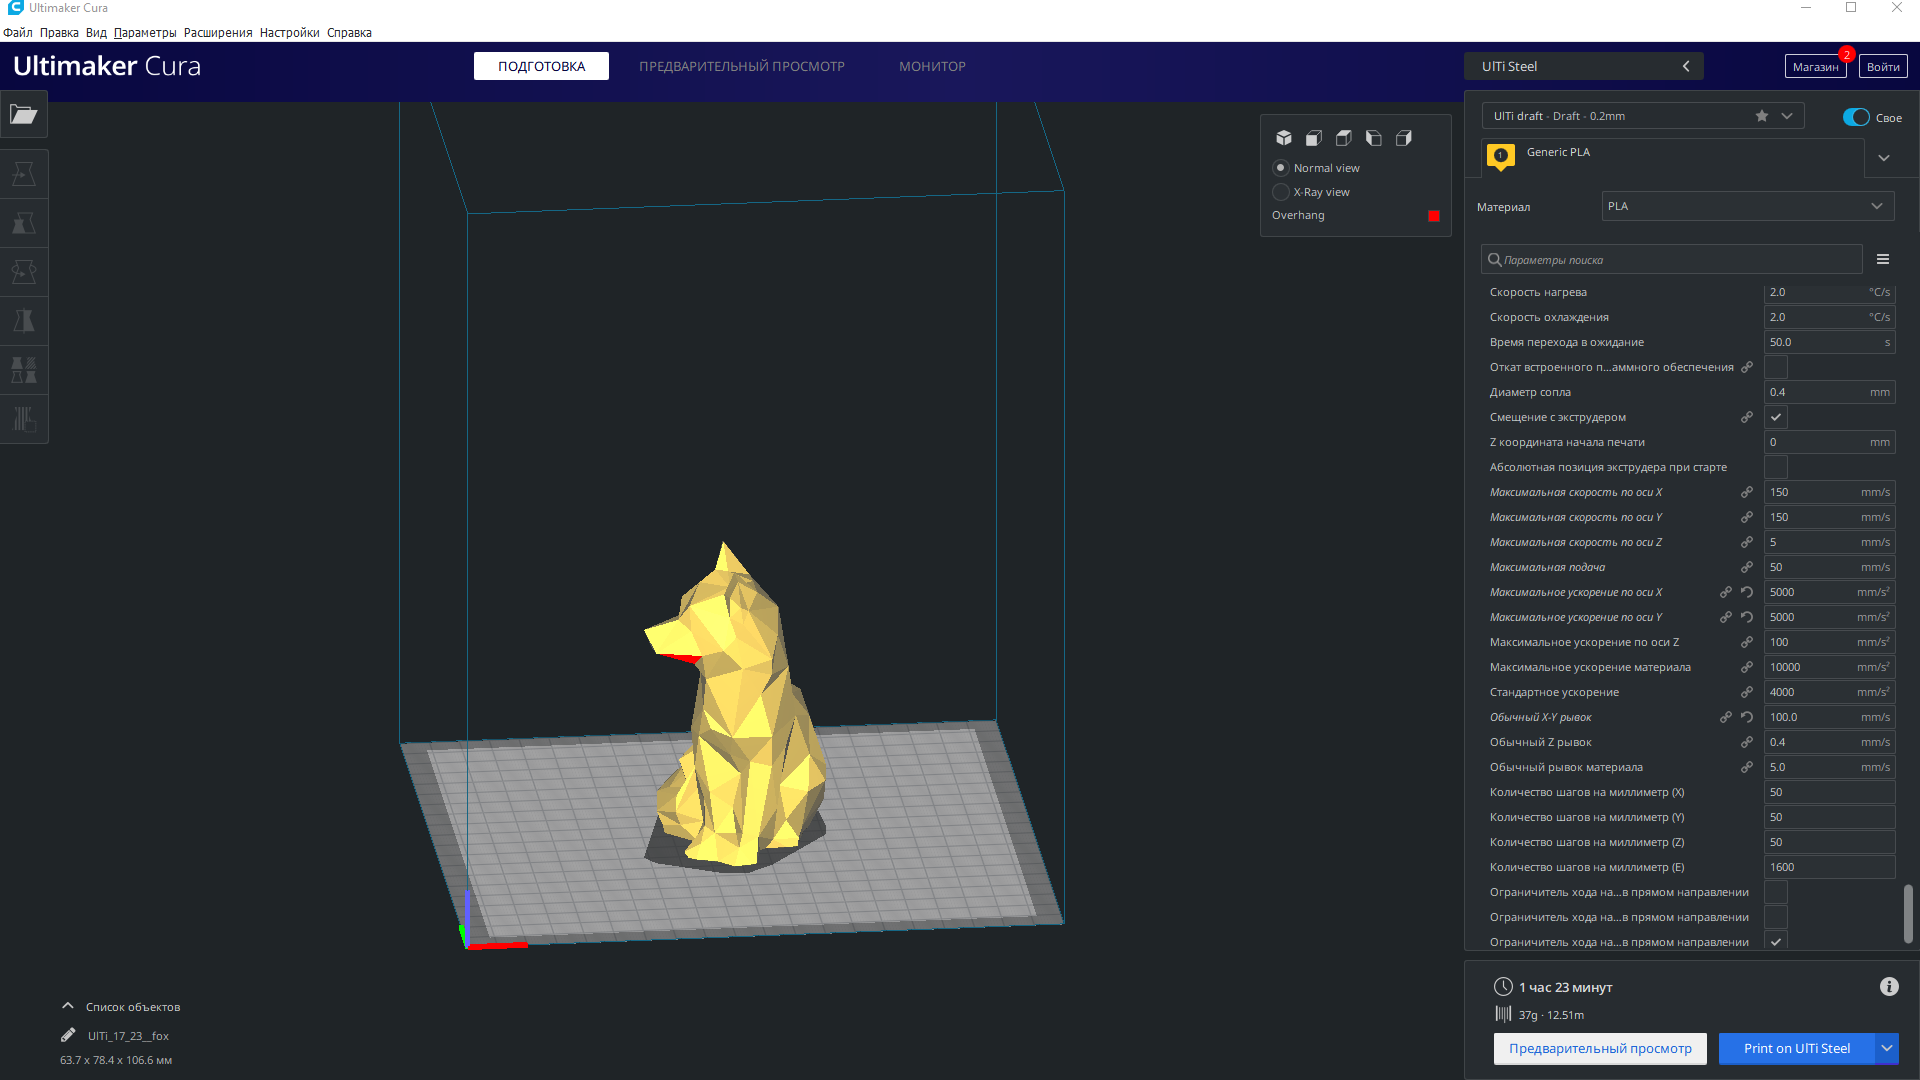The width and height of the screenshot is (1920, 1080).
Task: Check Абсолютная позиция экструдера при старте
Action: [1776, 467]
